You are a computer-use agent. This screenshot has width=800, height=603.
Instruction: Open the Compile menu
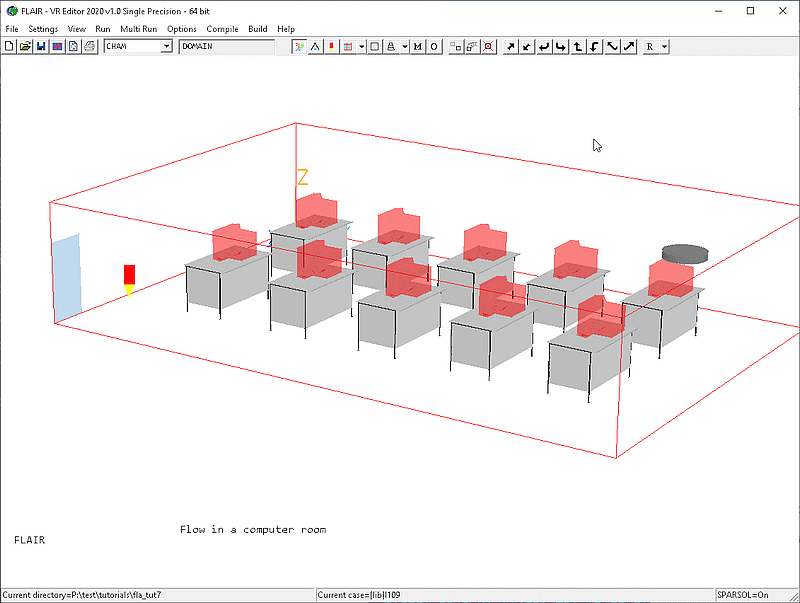pyautogui.click(x=222, y=29)
